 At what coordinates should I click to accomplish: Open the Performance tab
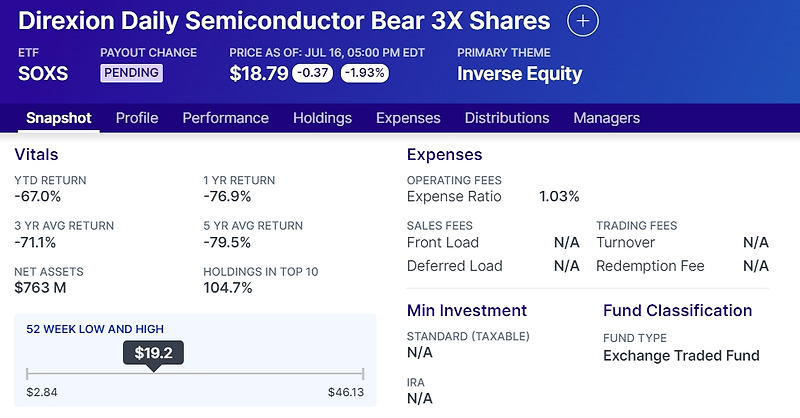click(x=225, y=118)
